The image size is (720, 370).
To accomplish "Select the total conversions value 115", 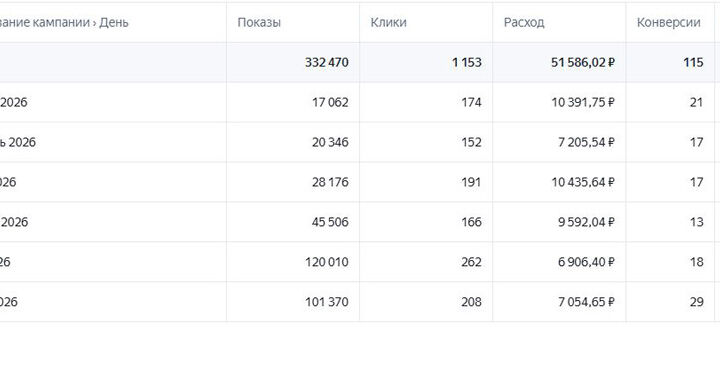I will [x=693, y=62].
